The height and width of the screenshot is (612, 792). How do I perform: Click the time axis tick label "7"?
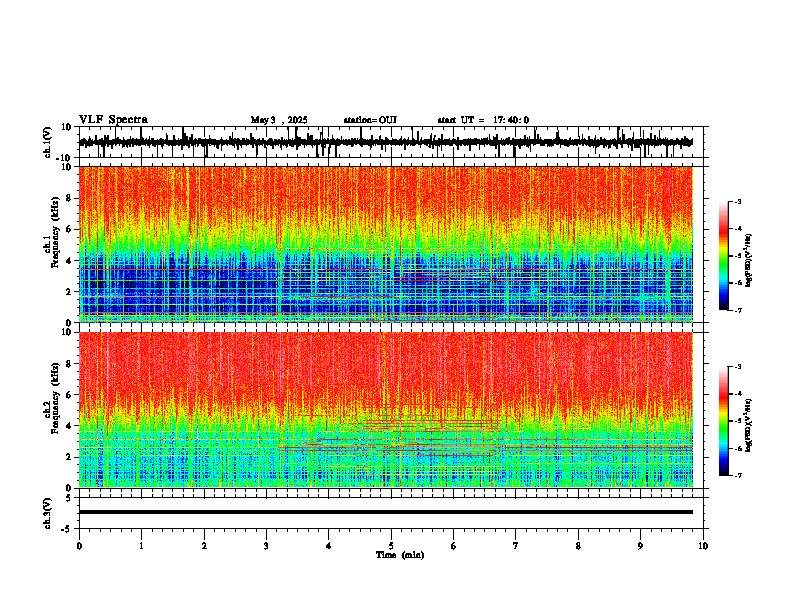[516, 546]
